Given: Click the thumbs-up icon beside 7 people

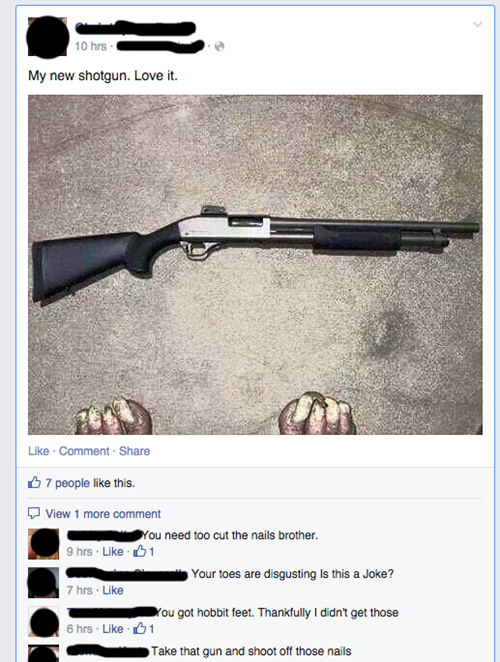Looking at the screenshot, I should coord(34,483).
